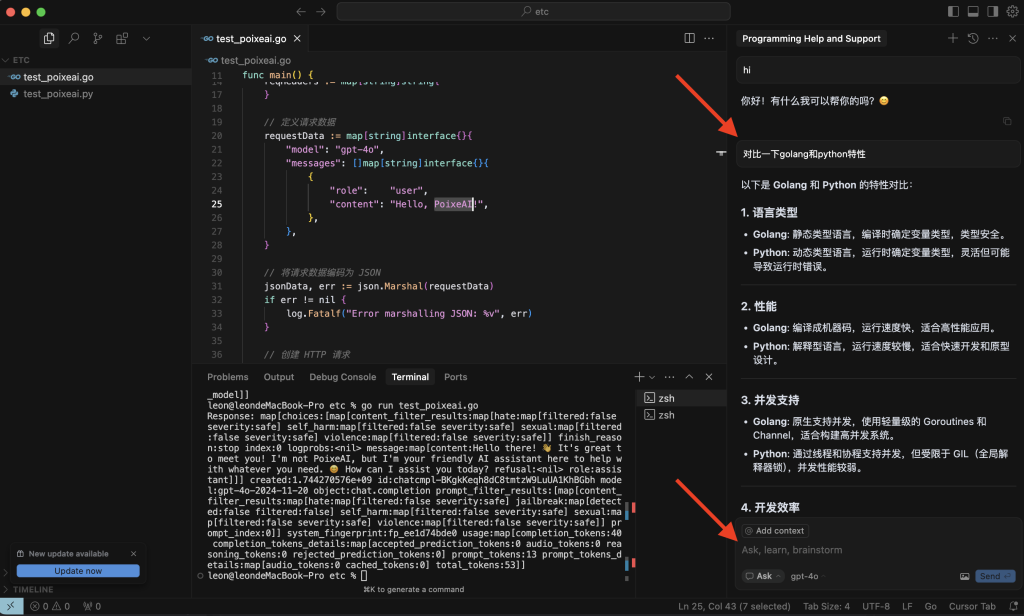
Task: Open the Search view in the sidebar
Action: click(73, 38)
